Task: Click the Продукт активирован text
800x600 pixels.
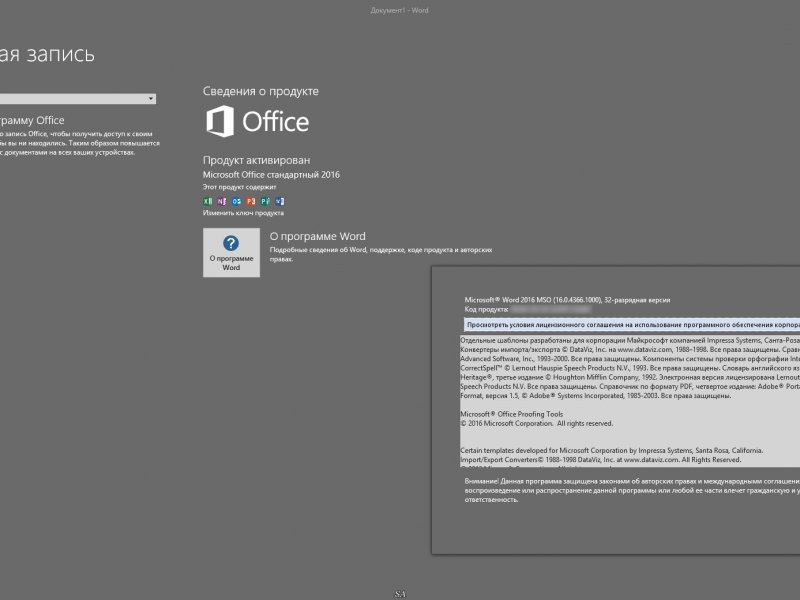Action: click(256, 160)
